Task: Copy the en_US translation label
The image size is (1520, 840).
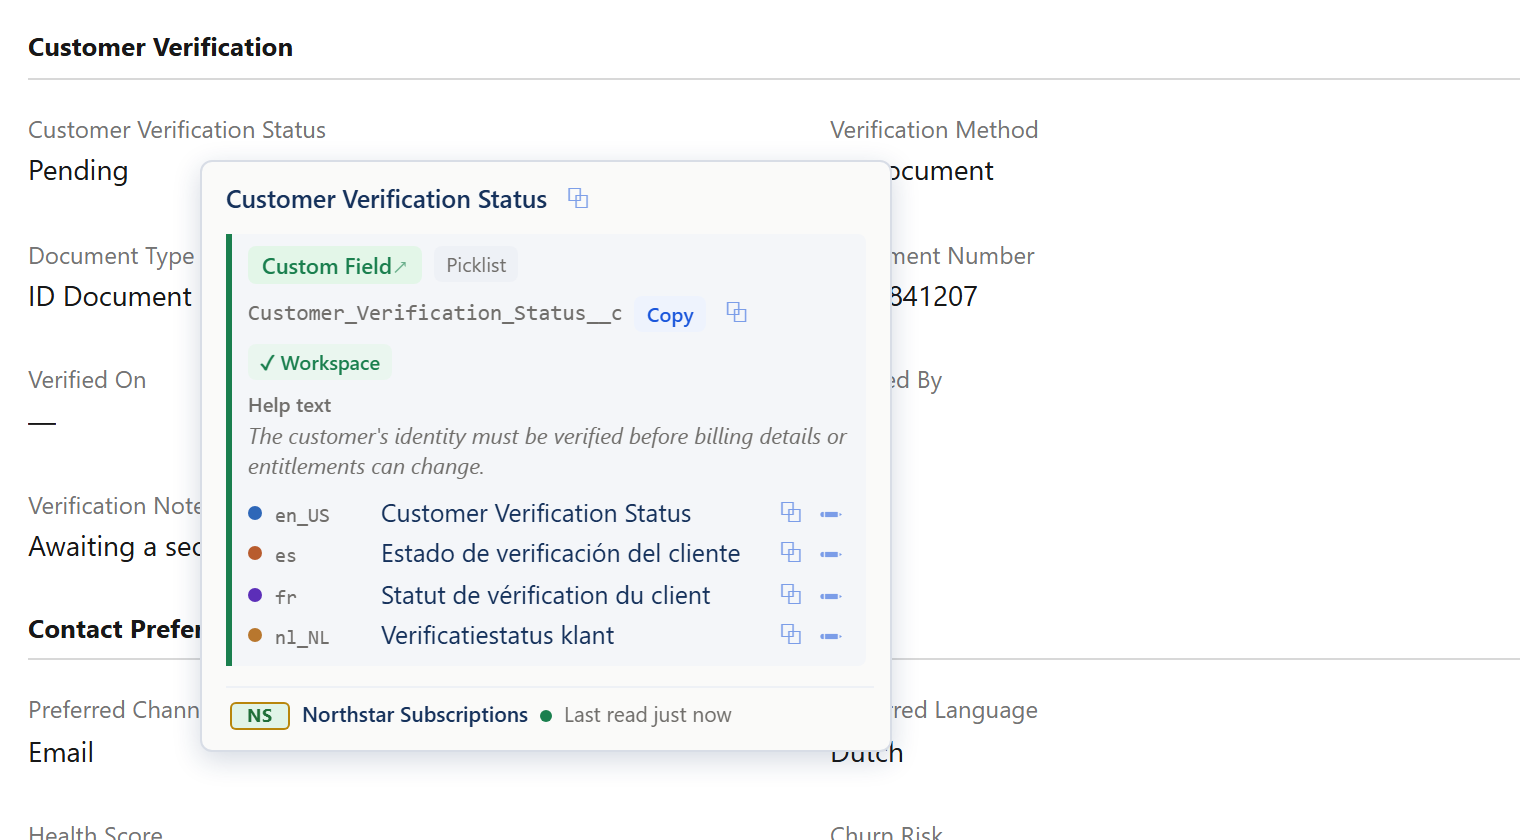Action: tap(791, 513)
